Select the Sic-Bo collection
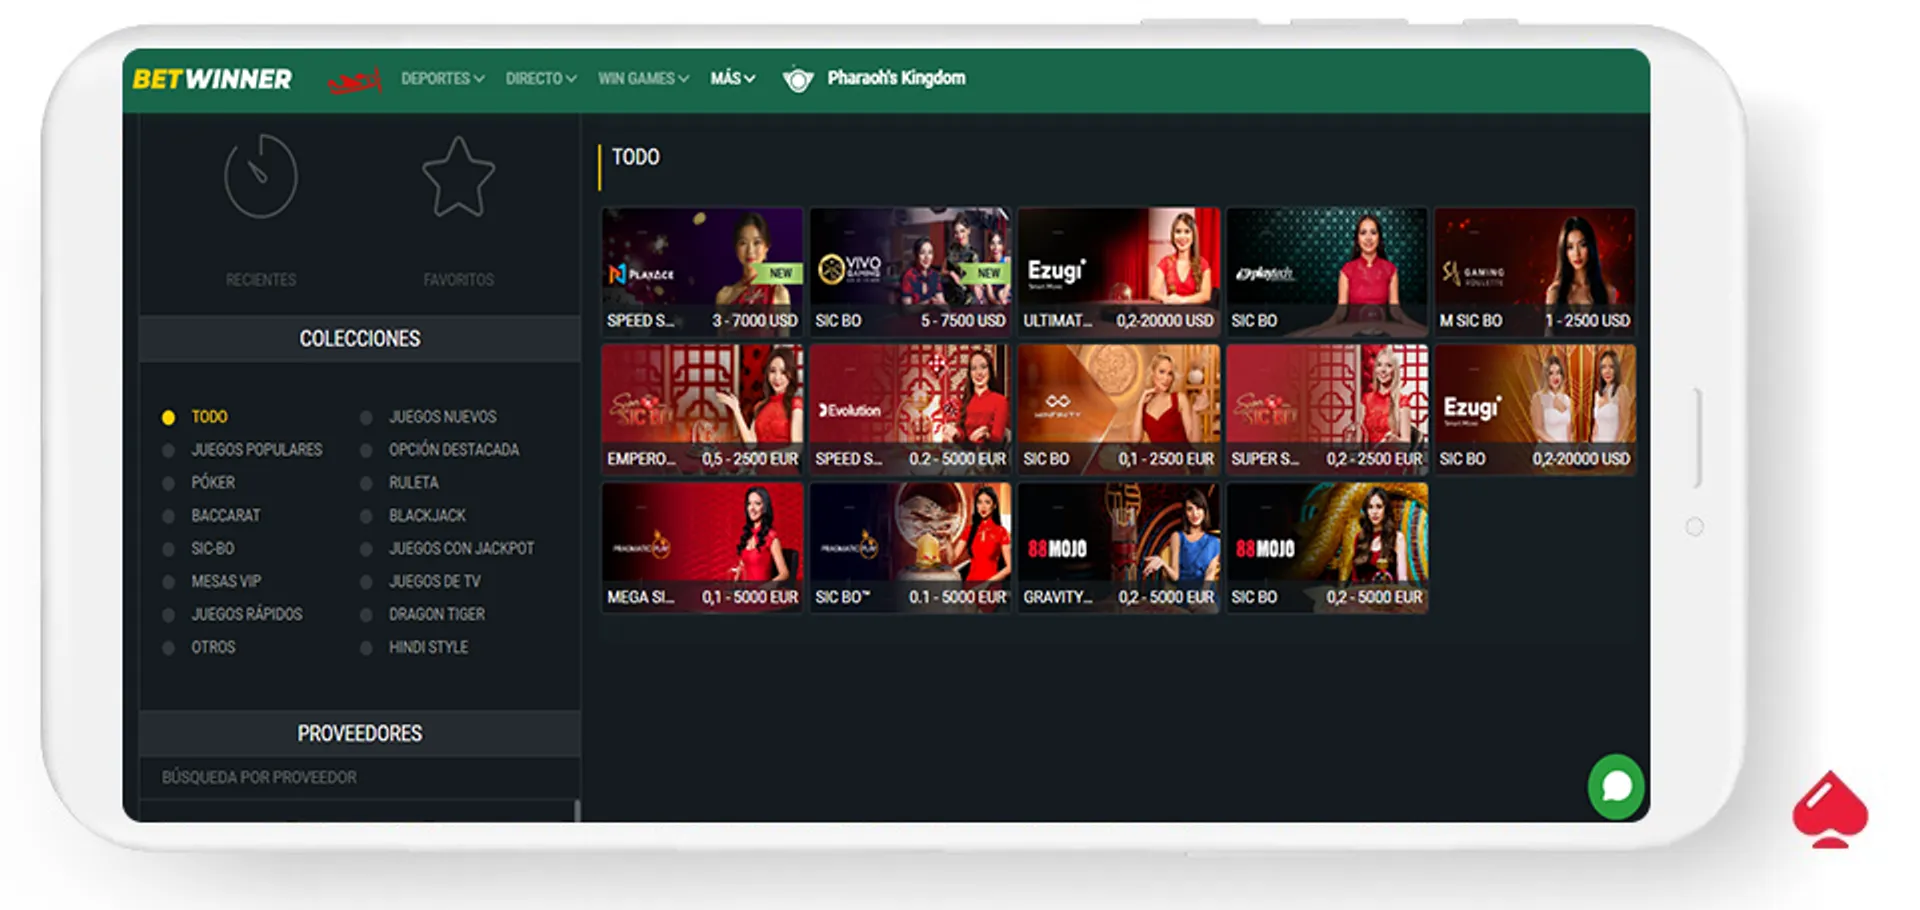This screenshot has height=910, width=1920. [x=212, y=549]
